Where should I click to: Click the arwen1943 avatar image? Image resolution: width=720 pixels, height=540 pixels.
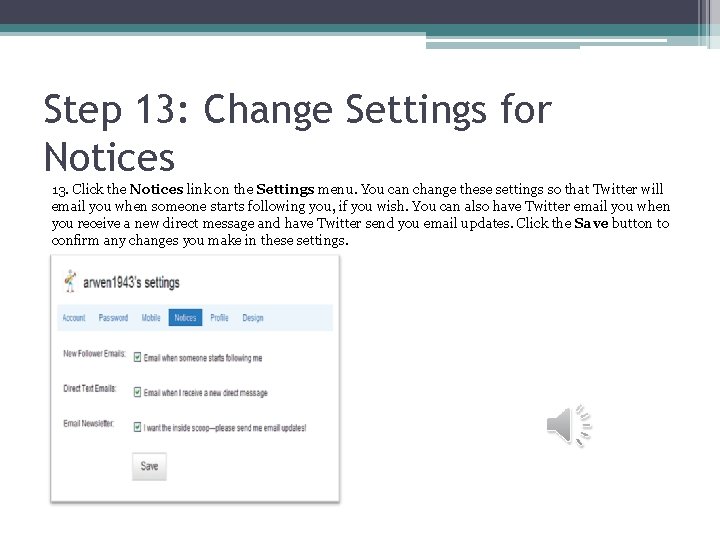click(x=70, y=281)
